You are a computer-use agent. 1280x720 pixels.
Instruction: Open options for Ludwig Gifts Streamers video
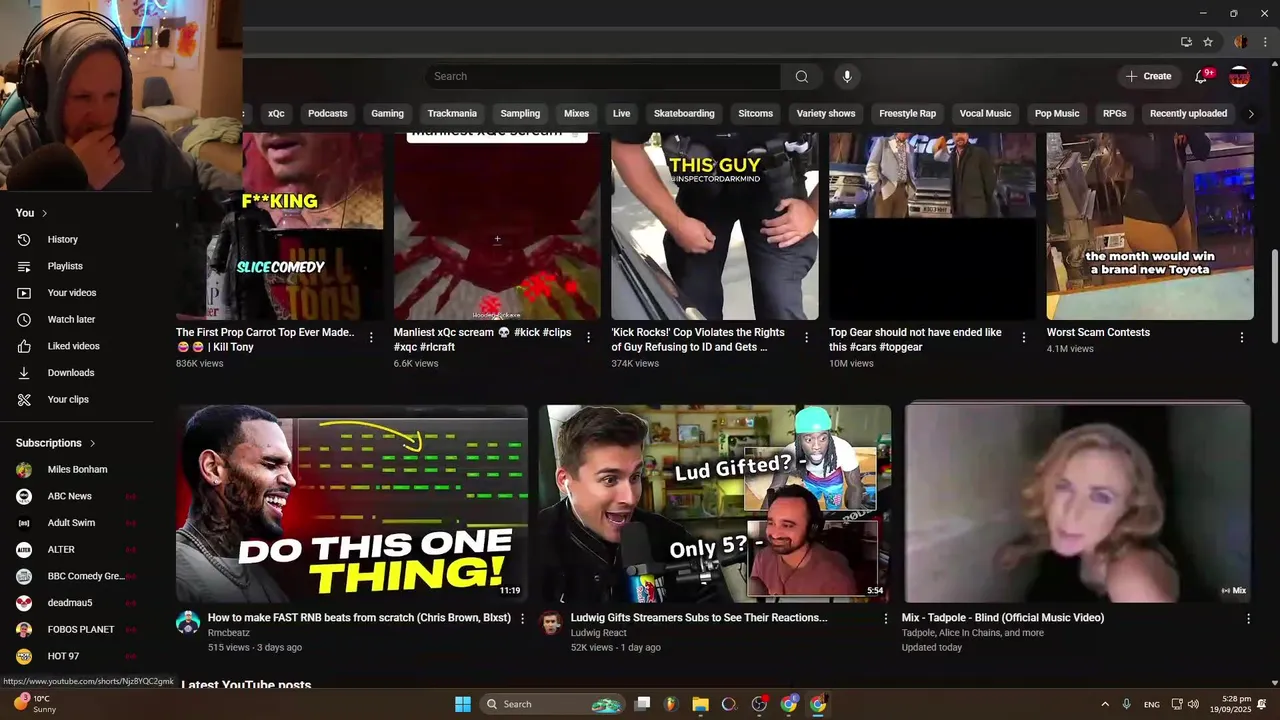coord(884,619)
